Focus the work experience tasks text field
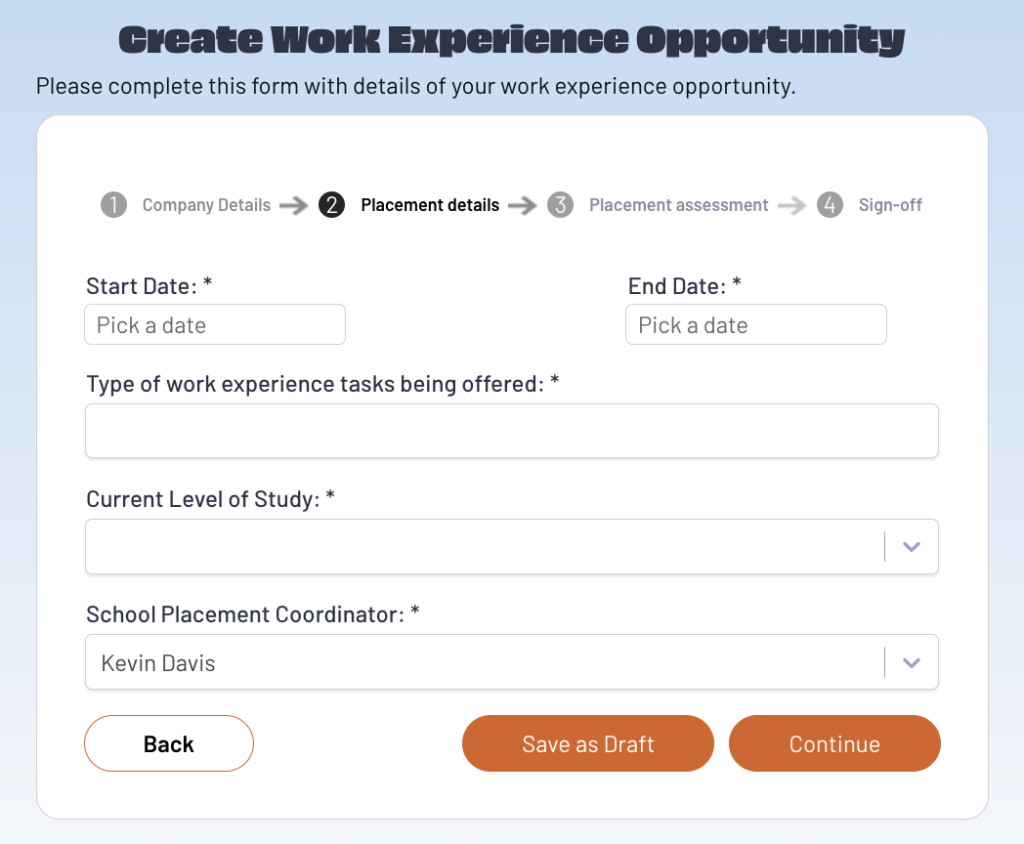Screen dimensions: 1024x844 [x=512, y=431]
